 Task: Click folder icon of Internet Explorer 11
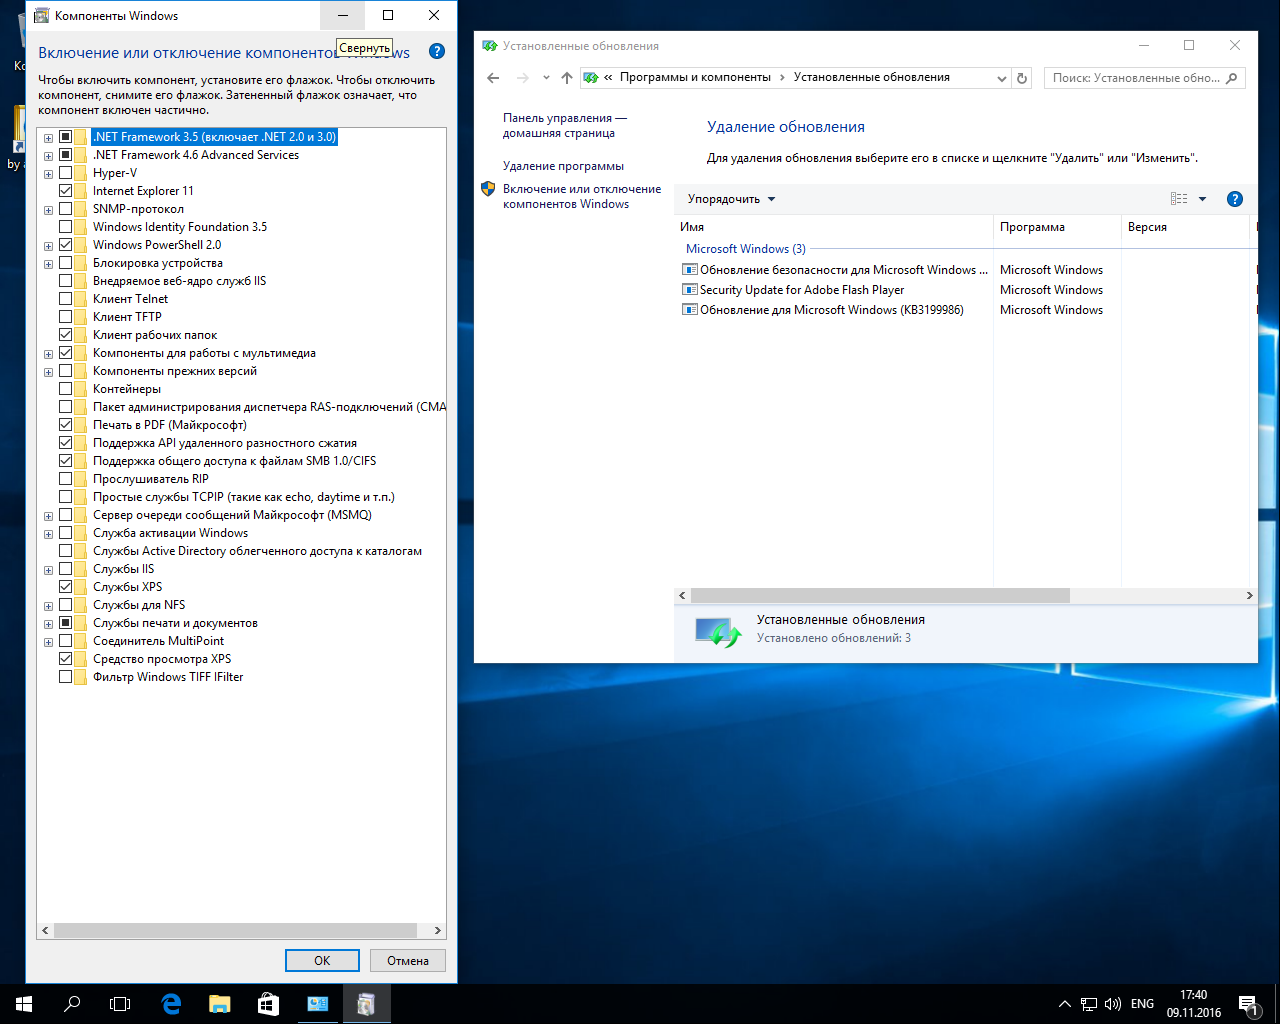82,191
